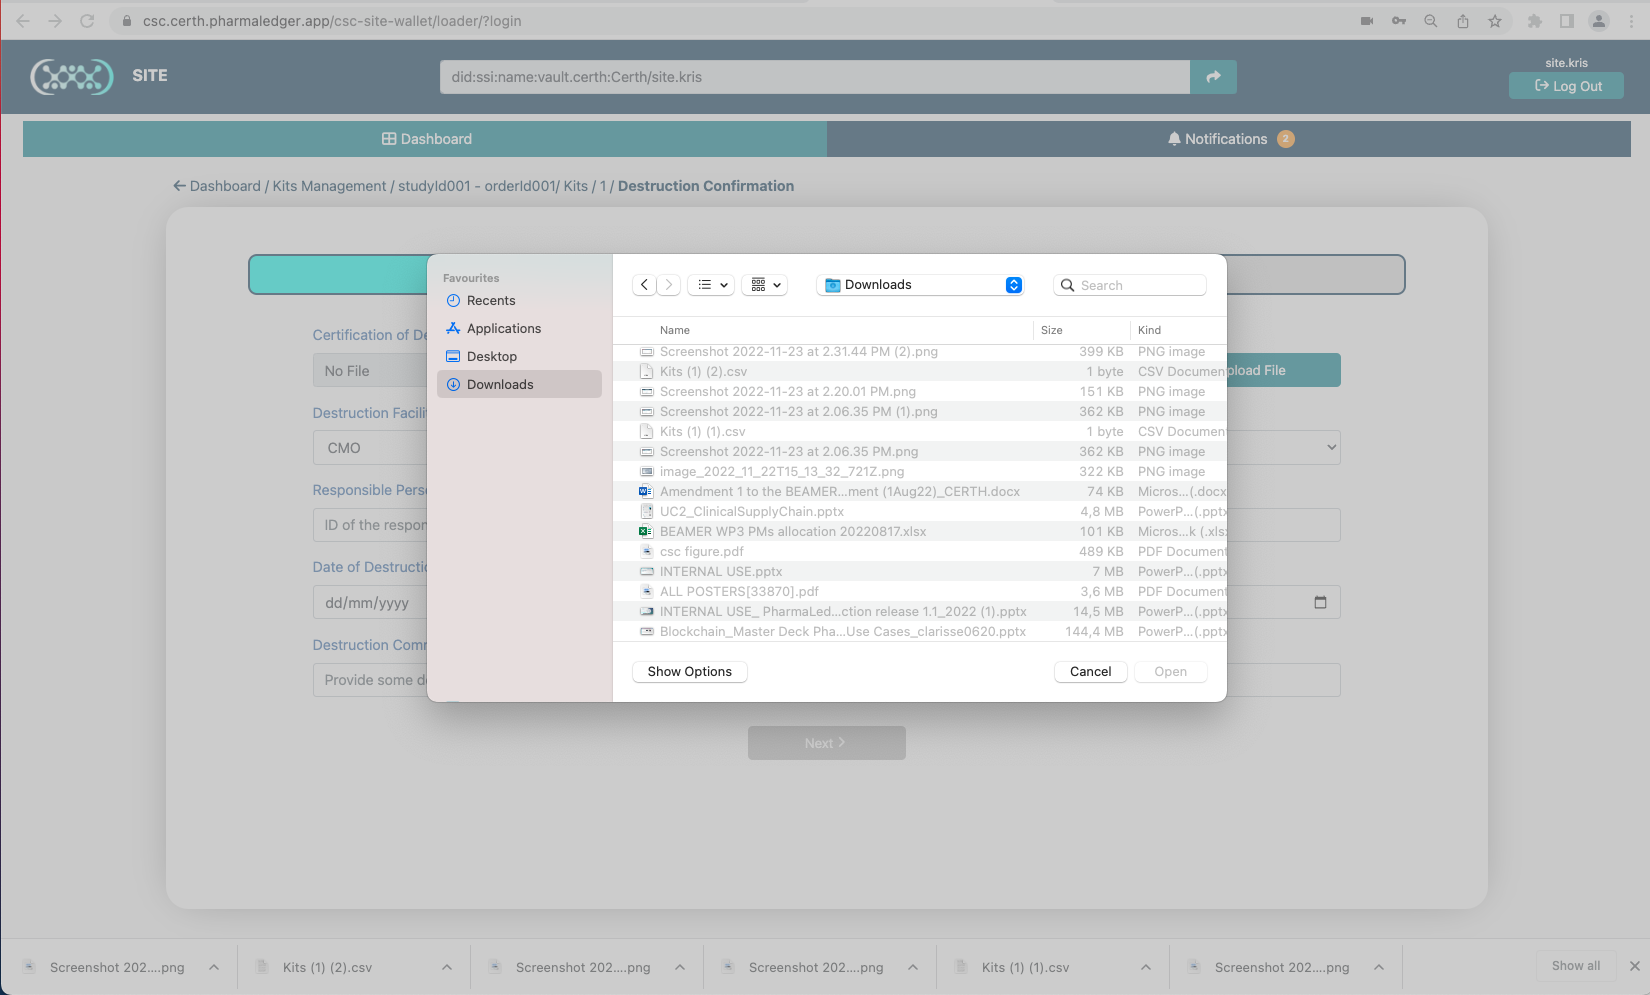Click the share arrow beside the DID field
The height and width of the screenshot is (995, 1650).
tap(1213, 76)
